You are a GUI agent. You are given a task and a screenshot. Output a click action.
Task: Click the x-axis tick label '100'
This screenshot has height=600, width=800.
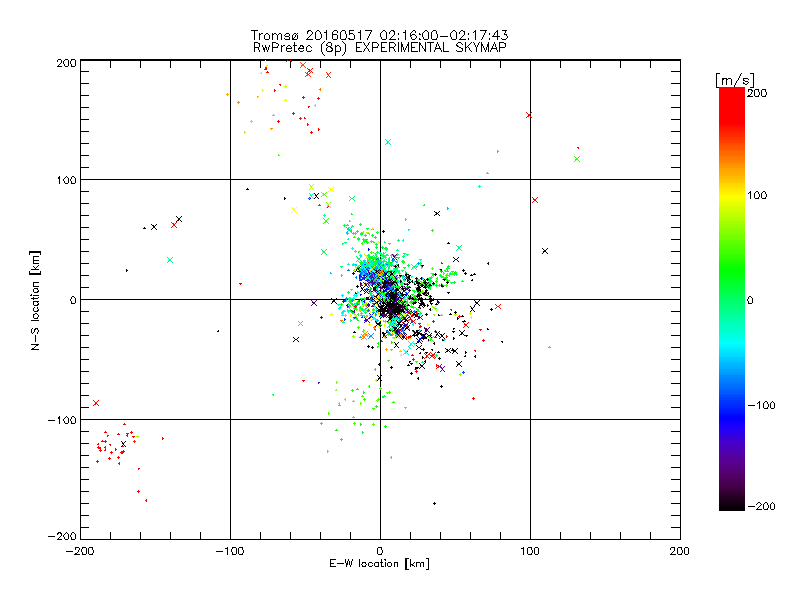click(530, 551)
